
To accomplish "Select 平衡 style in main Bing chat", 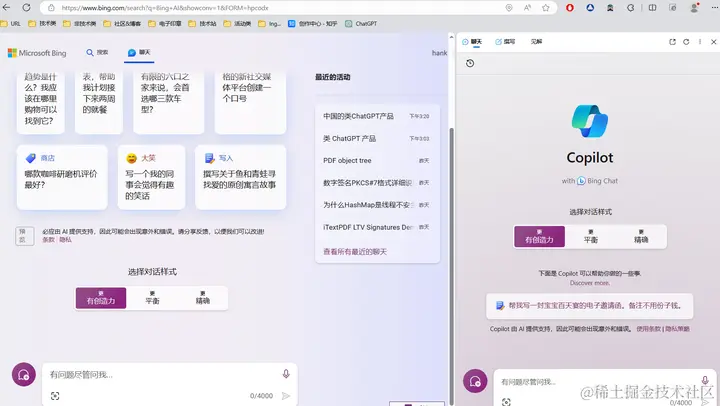I will (x=152, y=298).
